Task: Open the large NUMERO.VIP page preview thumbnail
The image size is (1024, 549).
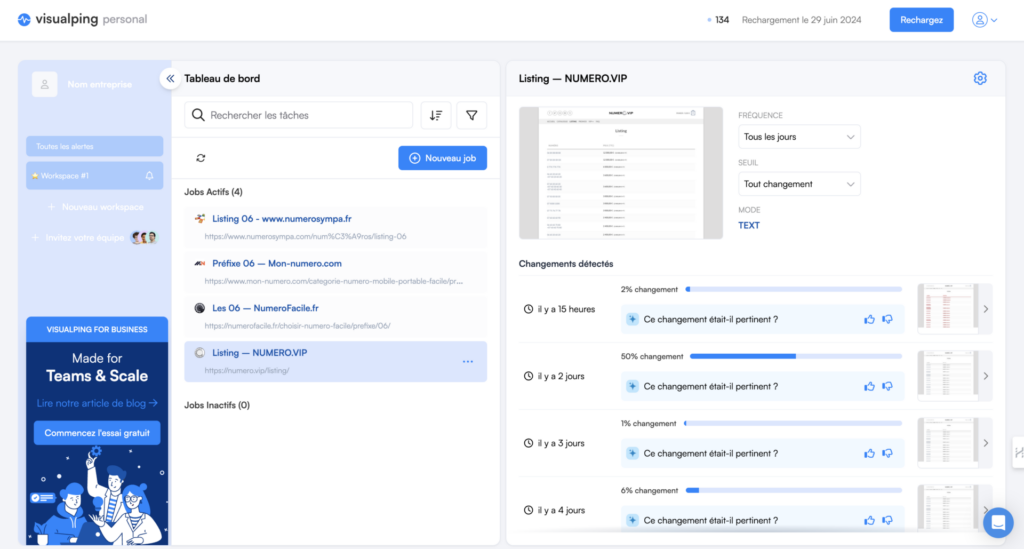Action: coord(620,173)
